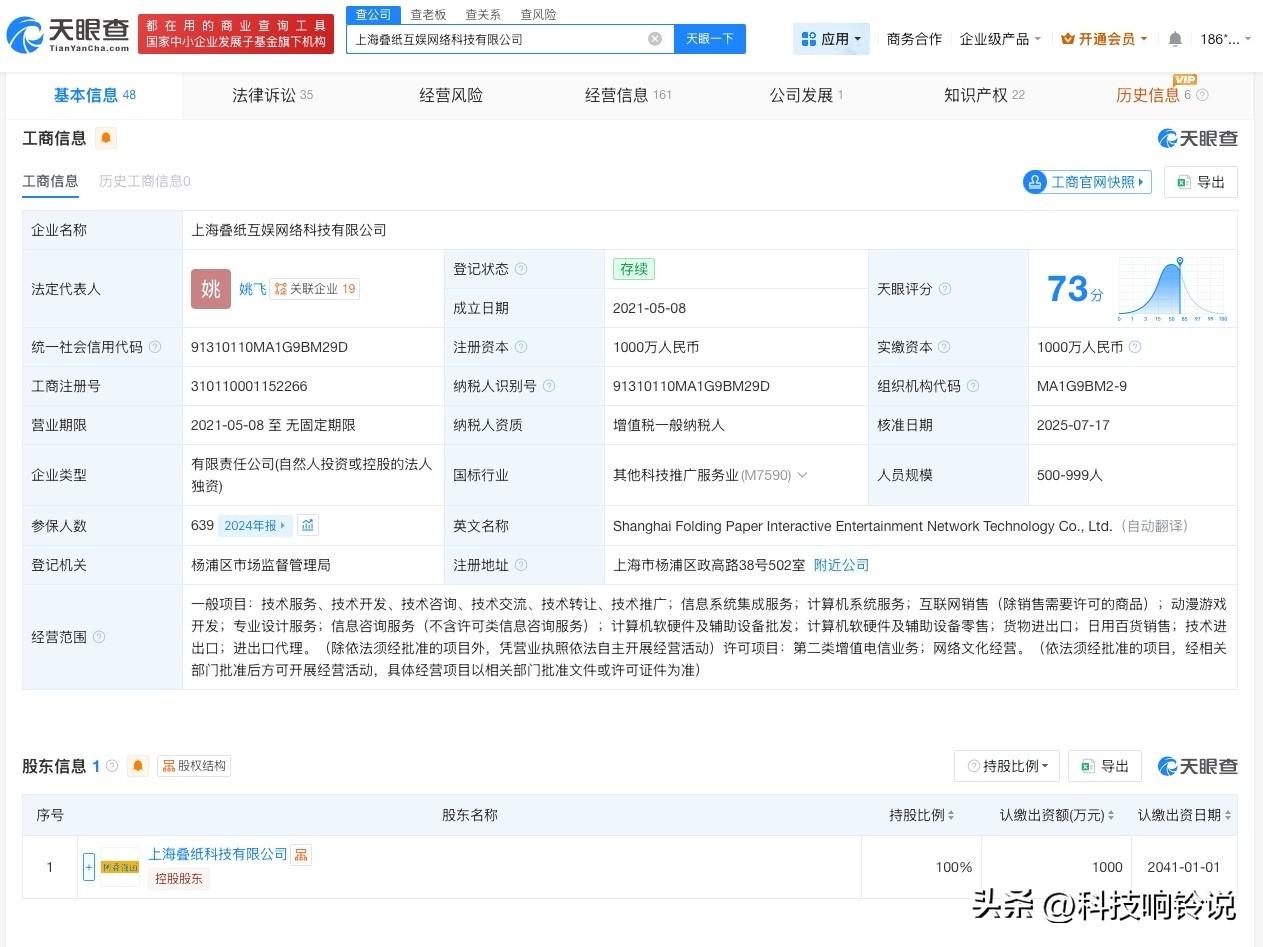Image resolution: width=1263 pixels, height=947 pixels.
Task: Switch to 查关系 search tab
Action: coord(483,14)
